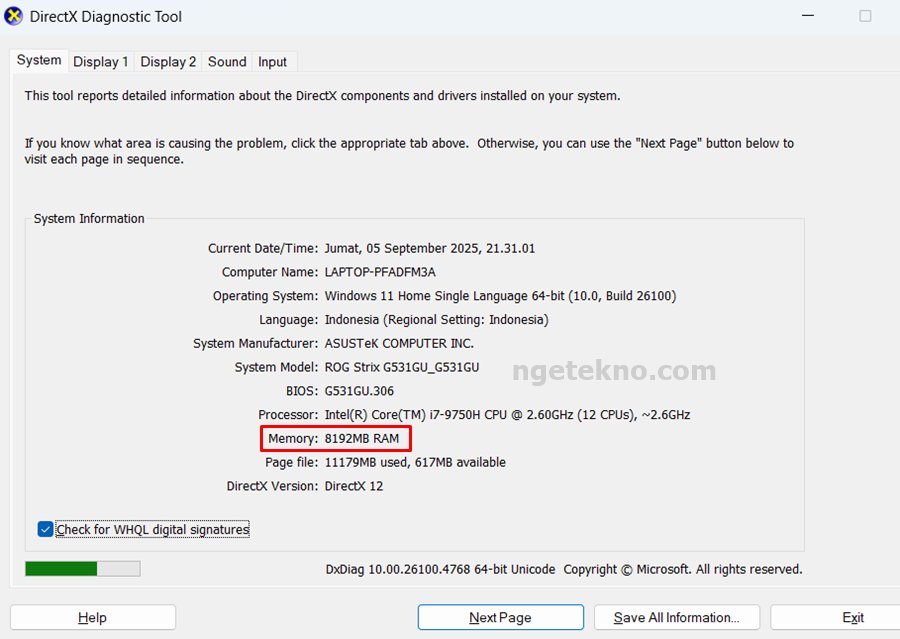Image resolution: width=900 pixels, height=639 pixels.
Task: Open the Display 2 tab
Action: (x=168, y=62)
